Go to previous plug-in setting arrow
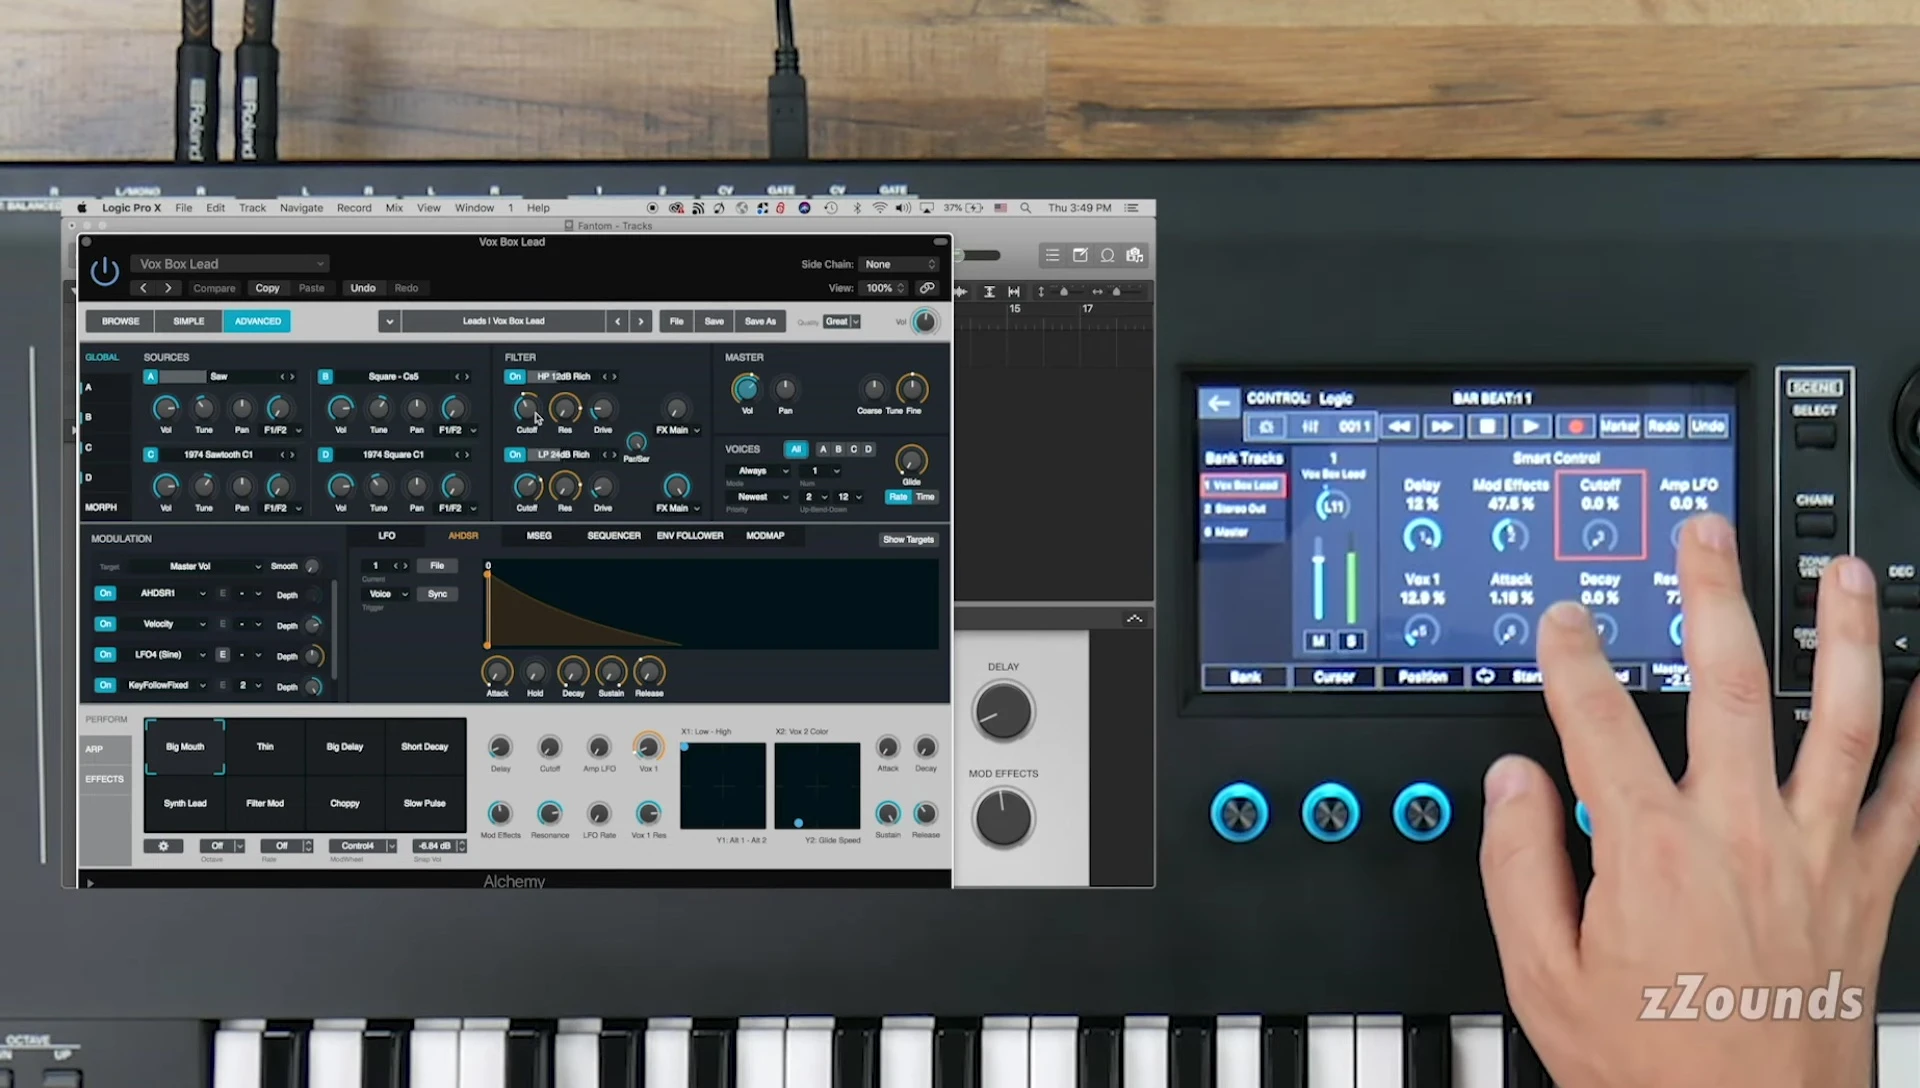Screen dimensions: 1920x1088 (143, 288)
